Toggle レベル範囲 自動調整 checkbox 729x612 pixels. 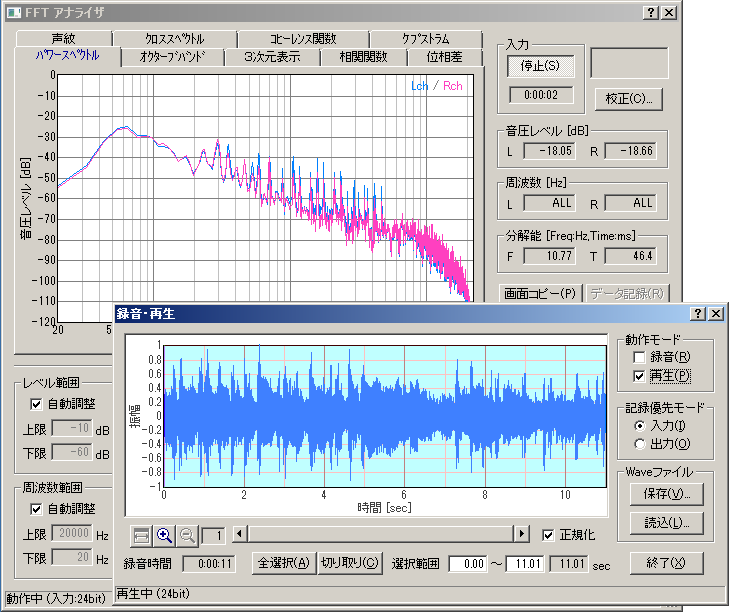tap(36, 404)
